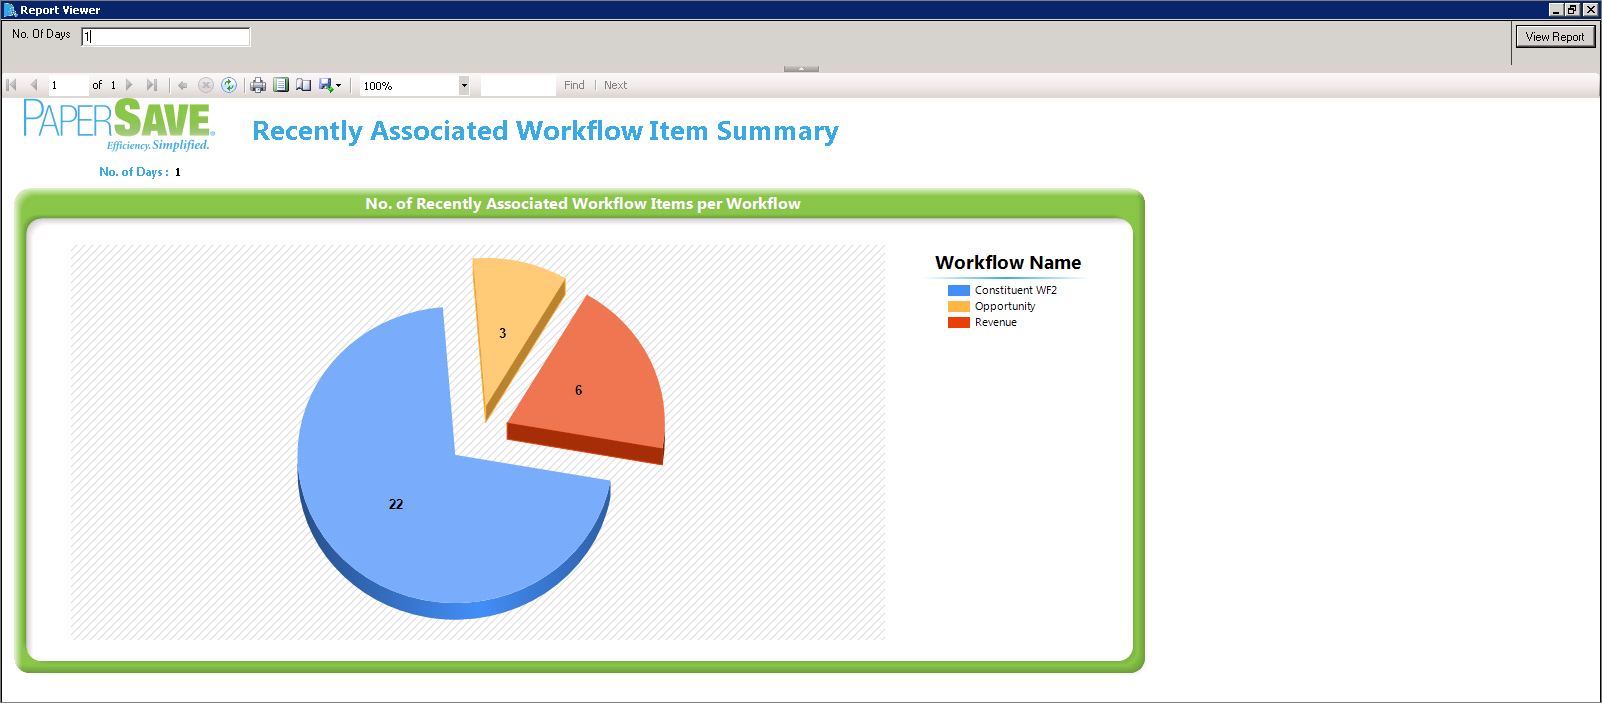Click the Opportunity legend label
1602x703 pixels.
1005,306
